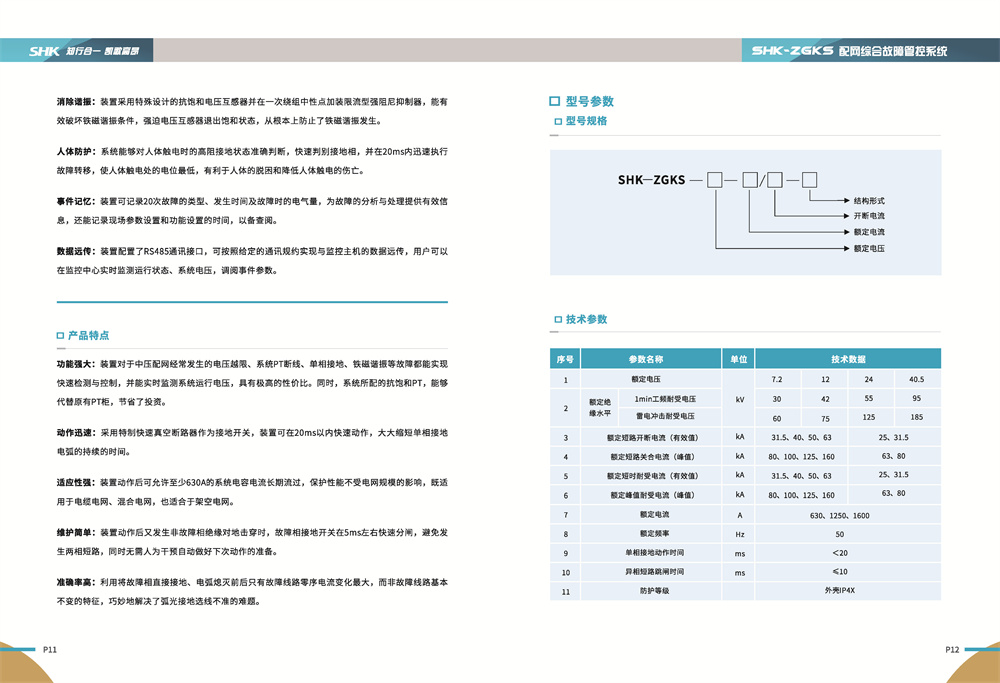Click the "<20" action time value

point(840,553)
